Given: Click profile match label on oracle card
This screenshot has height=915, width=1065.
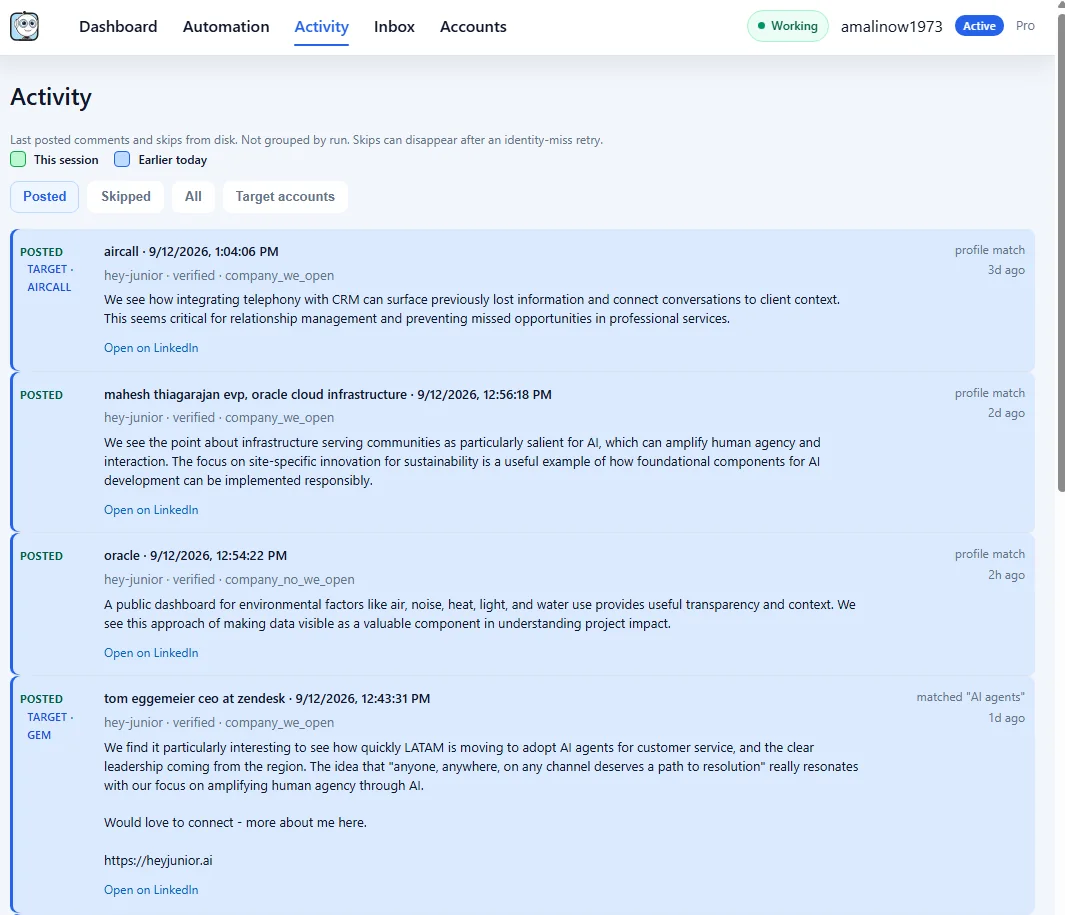Looking at the screenshot, I should 990,554.
